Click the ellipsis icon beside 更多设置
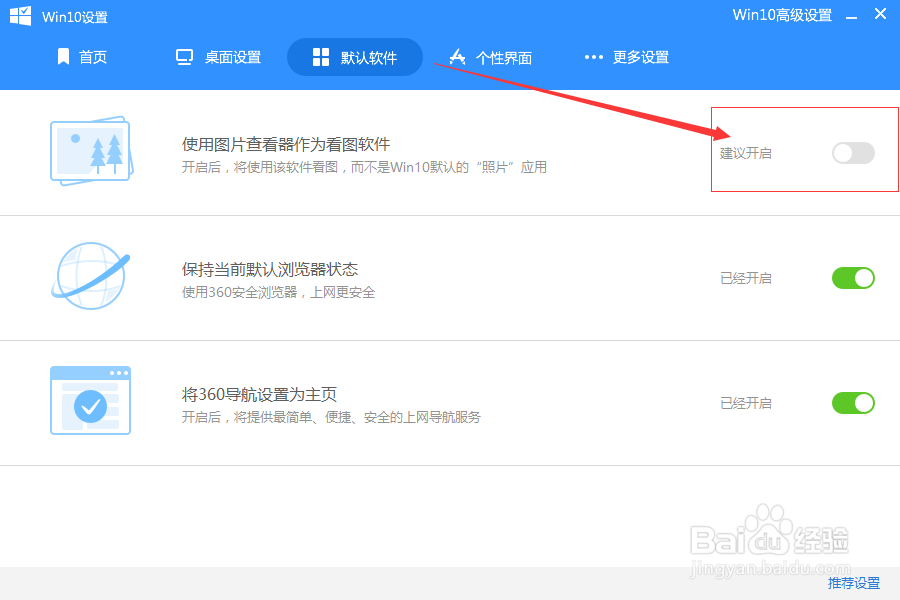This screenshot has width=900, height=600. (x=593, y=57)
